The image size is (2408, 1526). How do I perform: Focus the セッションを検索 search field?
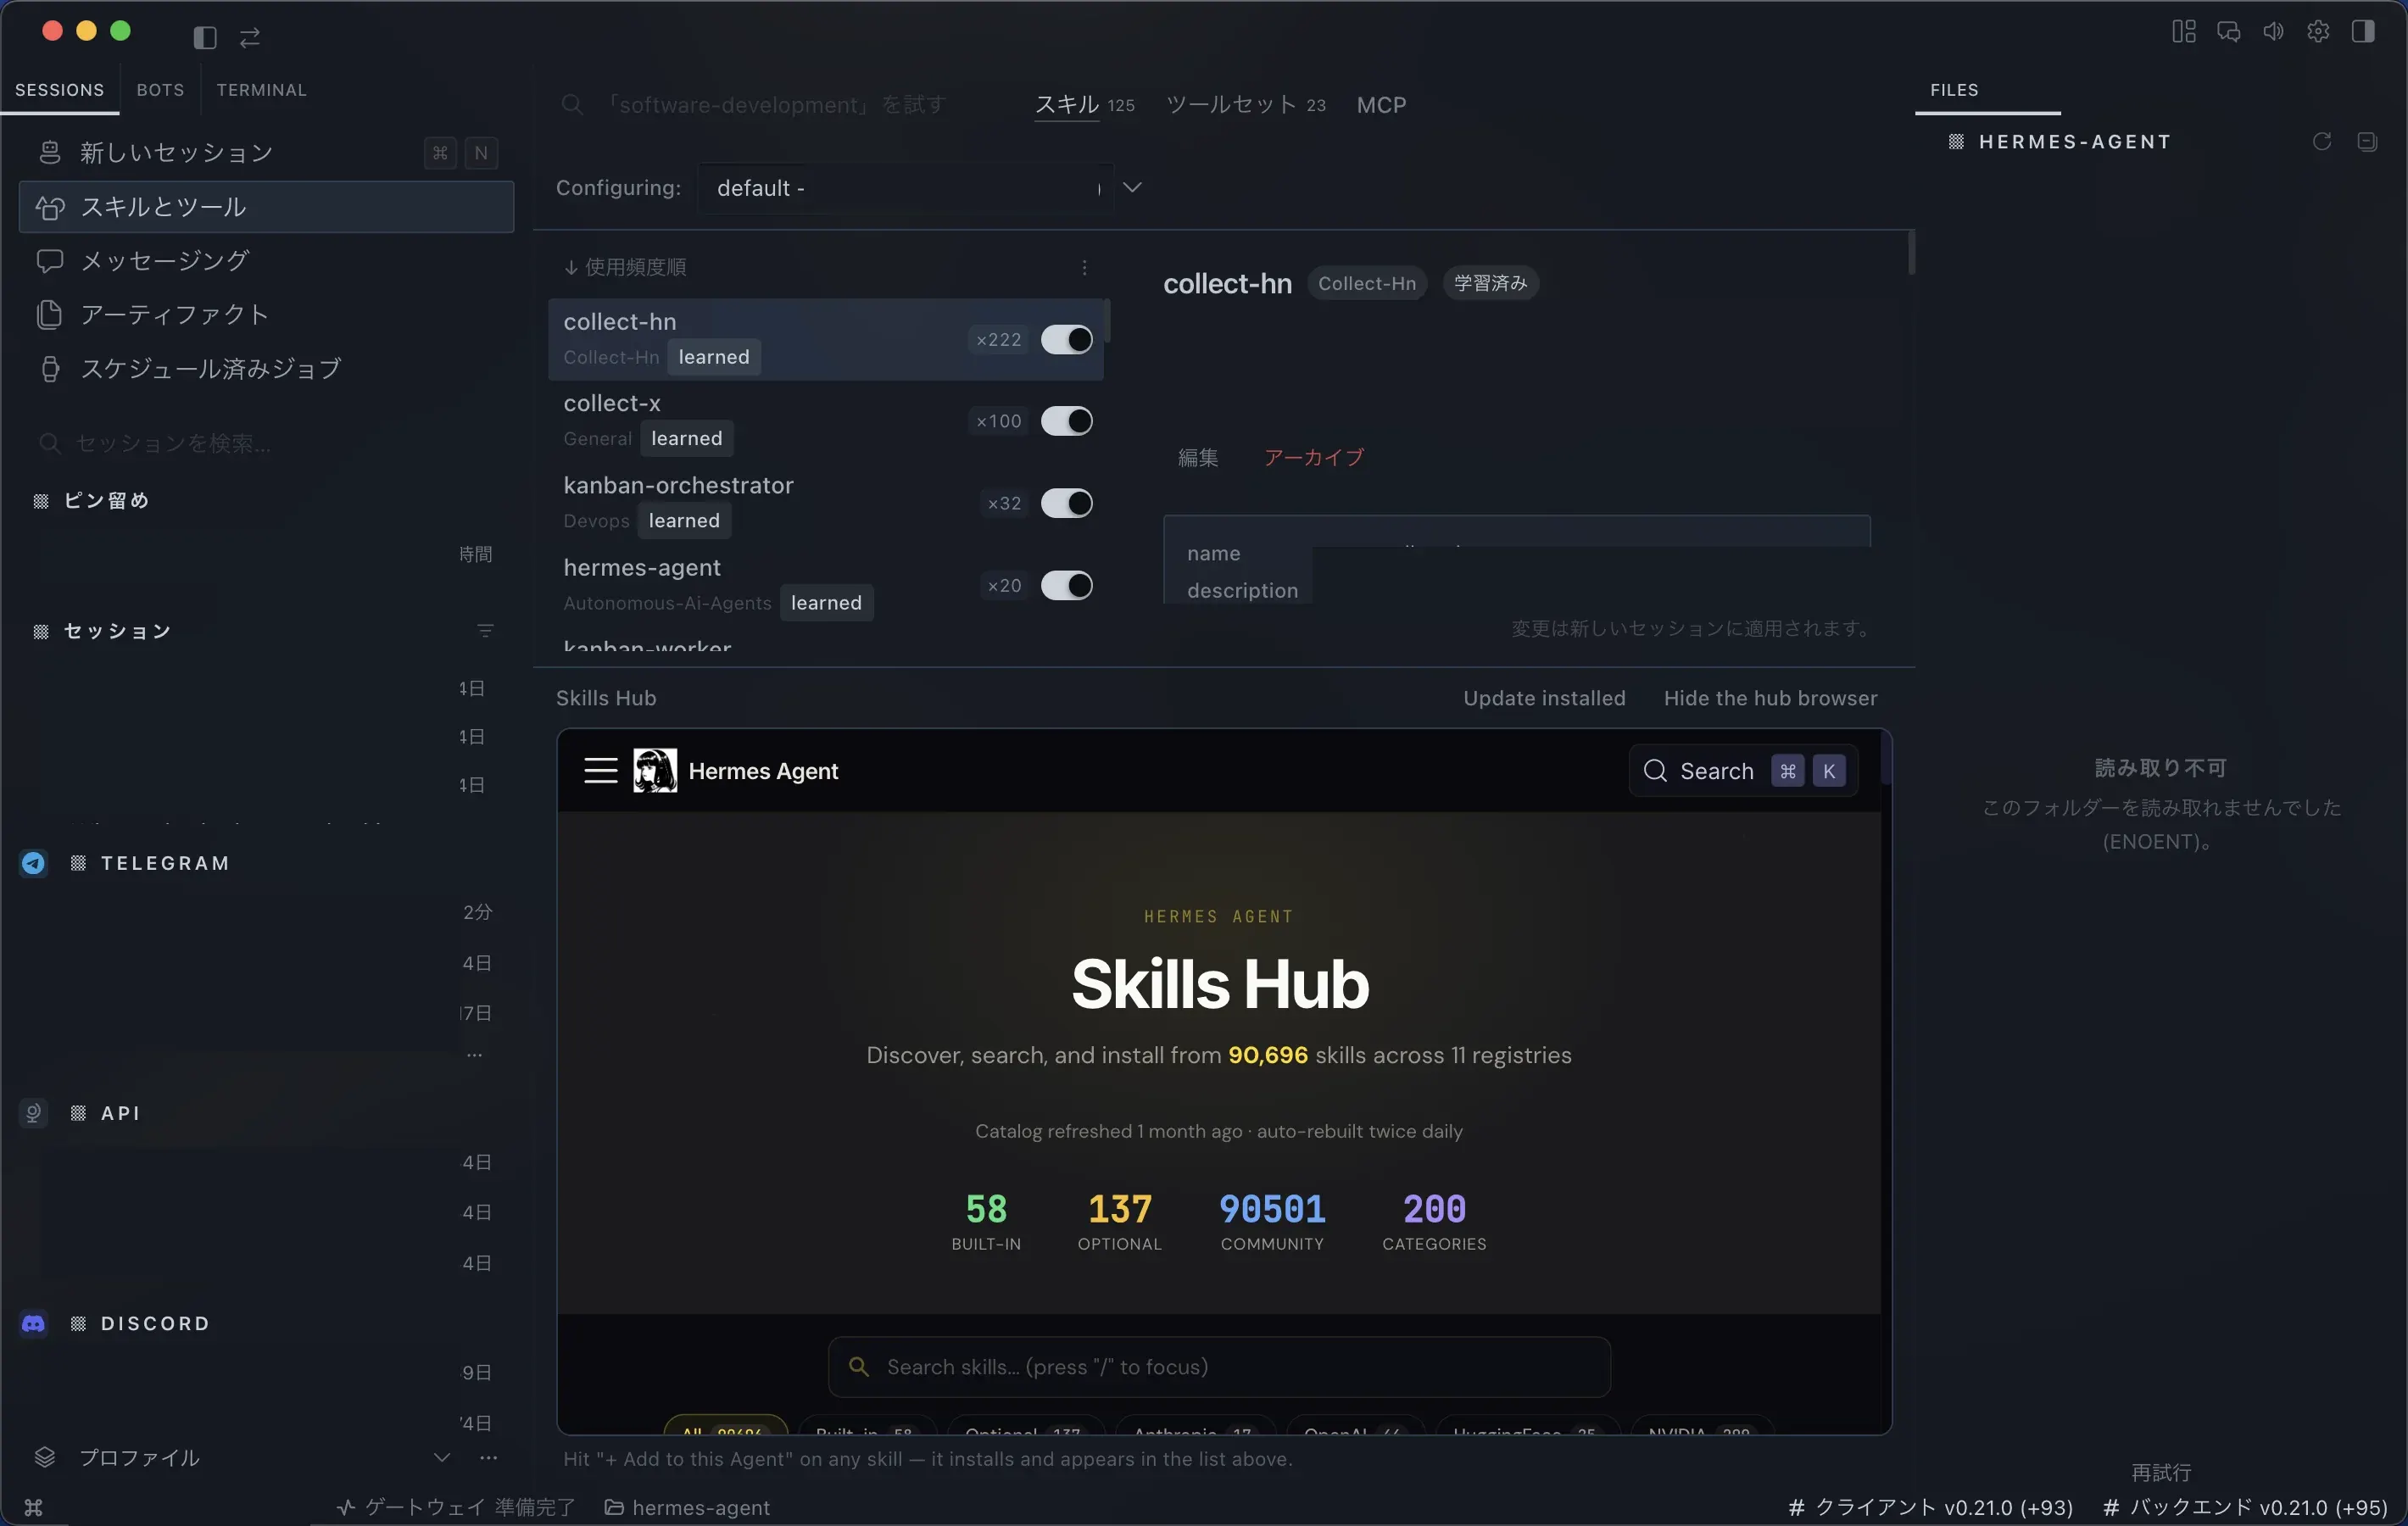point(266,443)
